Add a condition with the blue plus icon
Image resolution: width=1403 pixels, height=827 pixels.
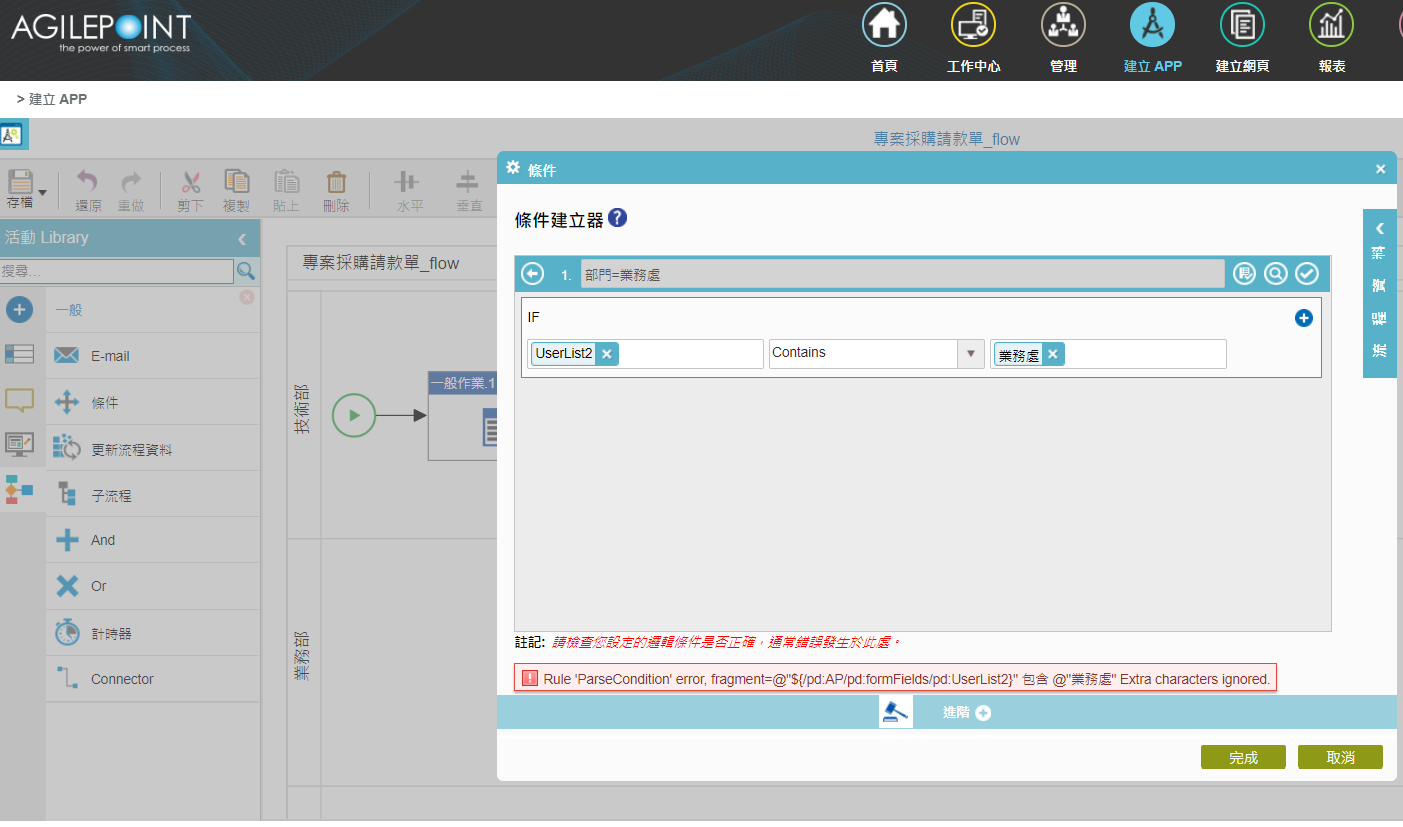[x=1303, y=318]
